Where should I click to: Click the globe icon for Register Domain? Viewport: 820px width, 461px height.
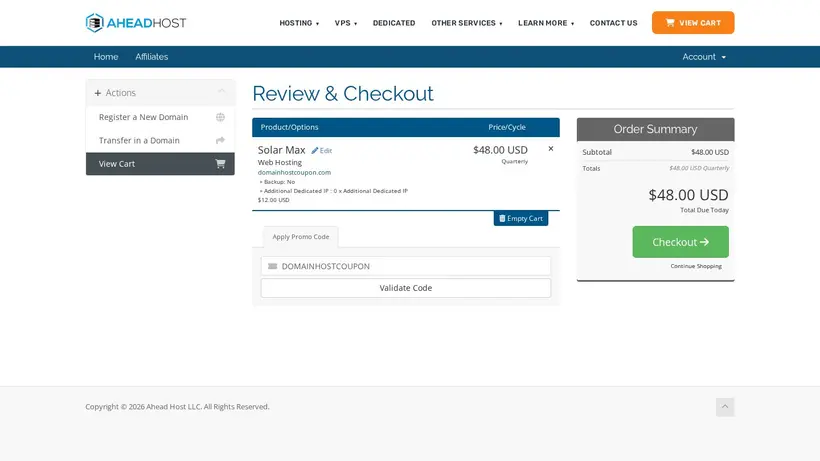pos(220,117)
